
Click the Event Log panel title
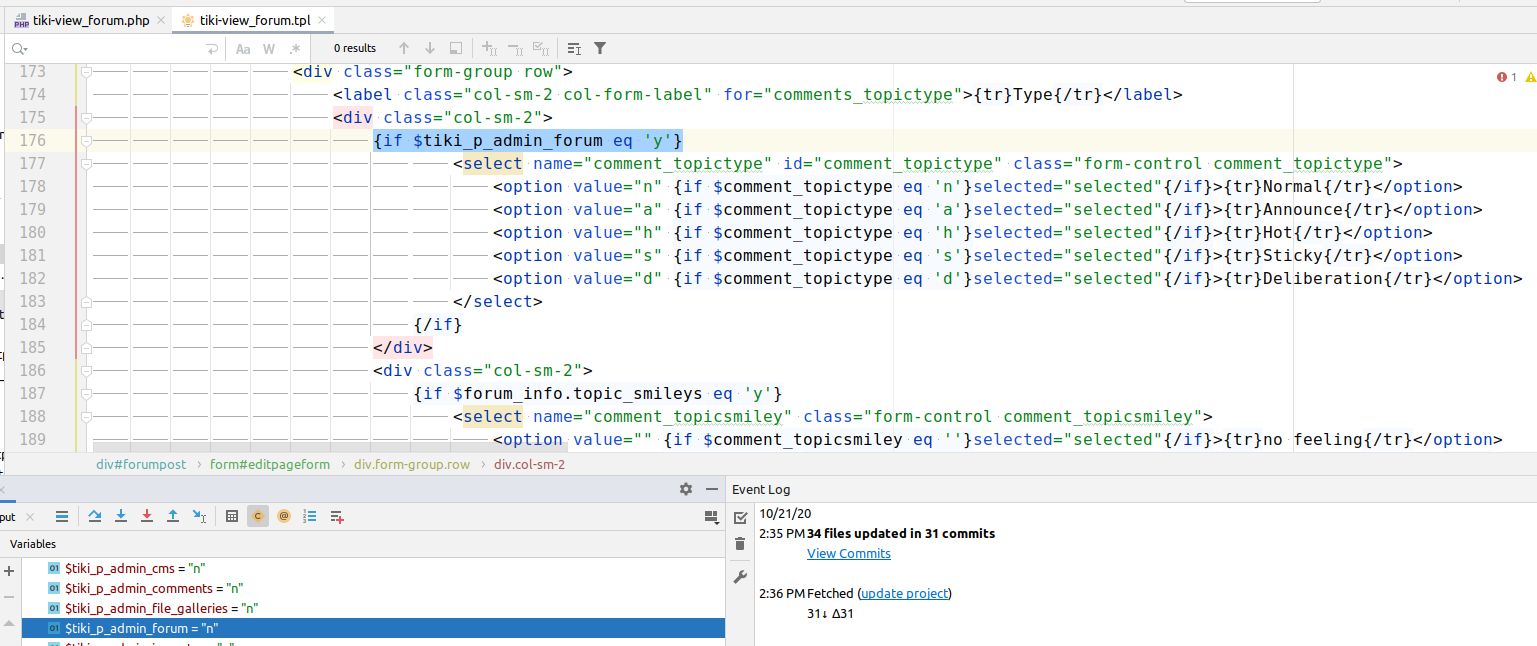[x=761, y=489]
